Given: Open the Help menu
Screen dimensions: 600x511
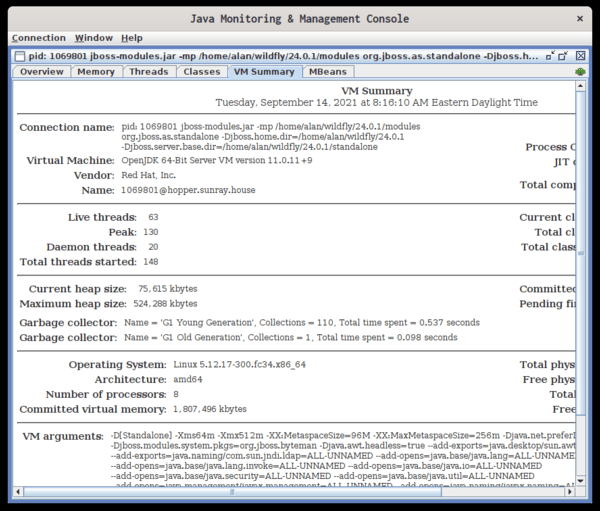Looking at the screenshot, I should (x=132, y=38).
